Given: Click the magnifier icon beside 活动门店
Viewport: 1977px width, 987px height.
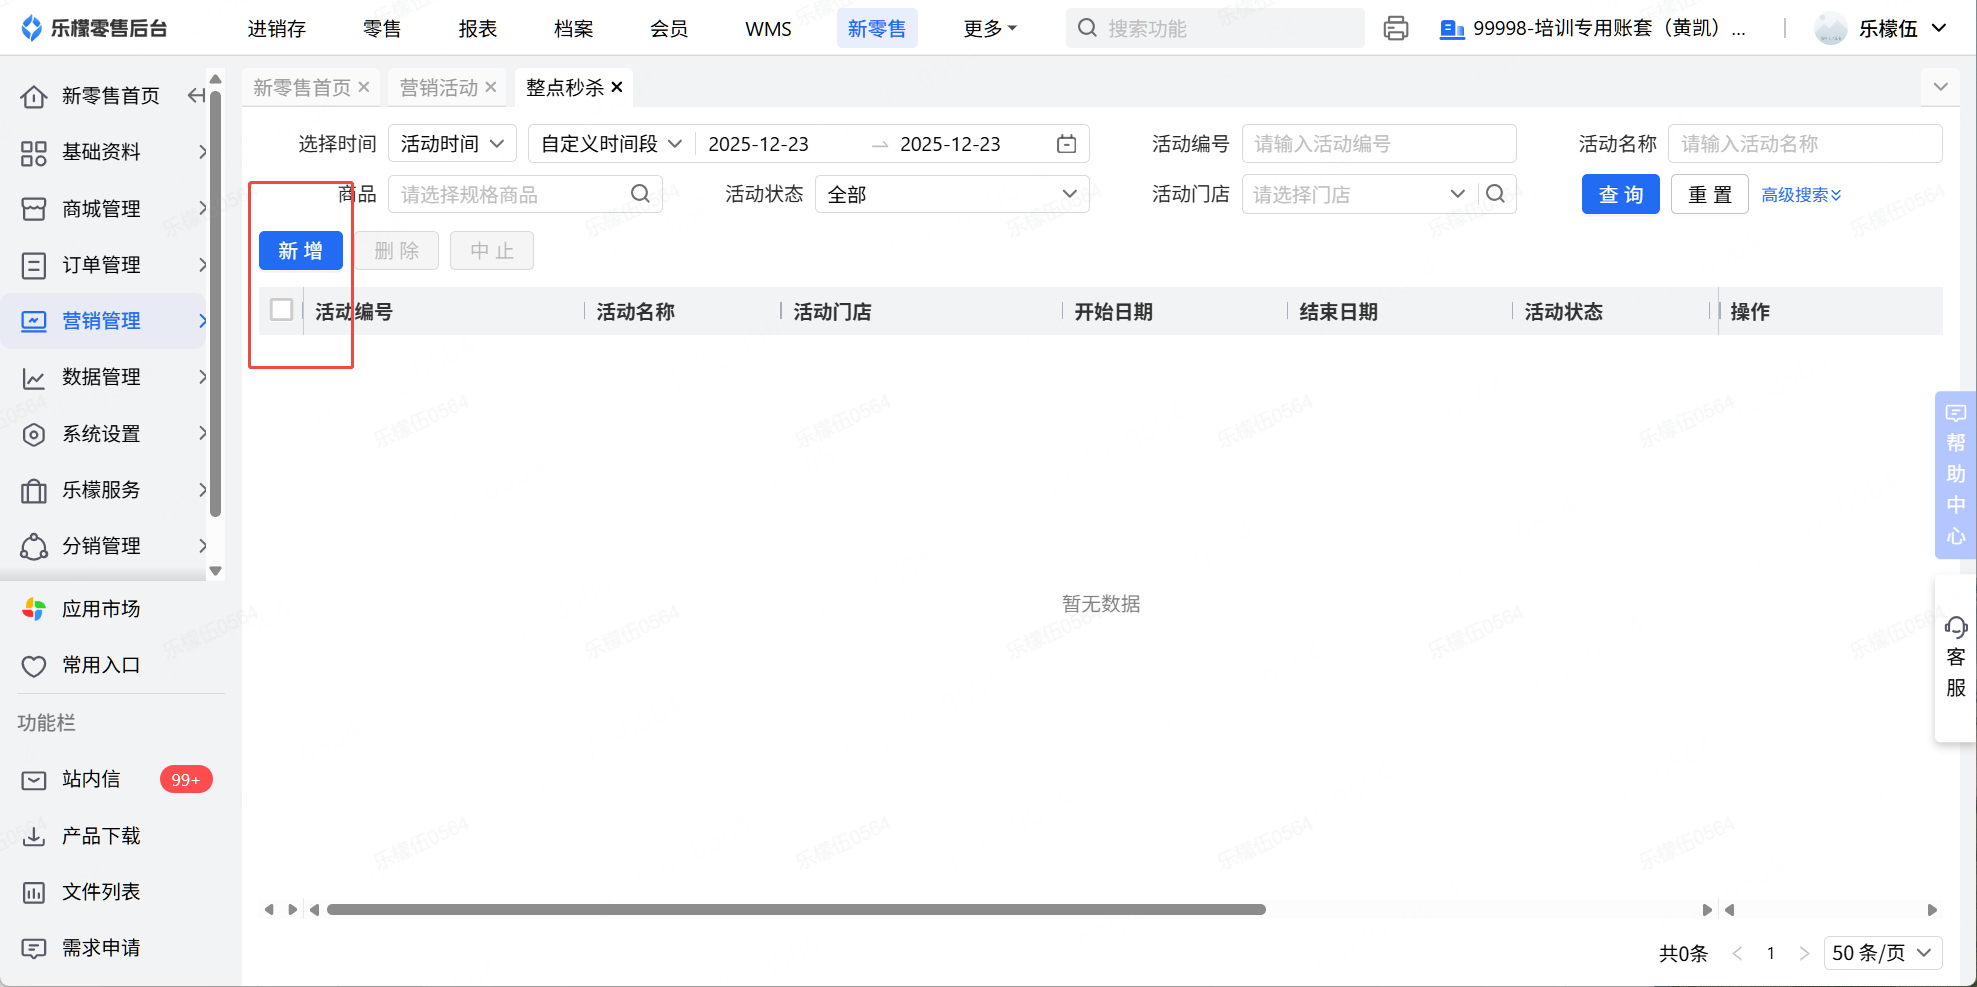Looking at the screenshot, I should click(1495, 194).
